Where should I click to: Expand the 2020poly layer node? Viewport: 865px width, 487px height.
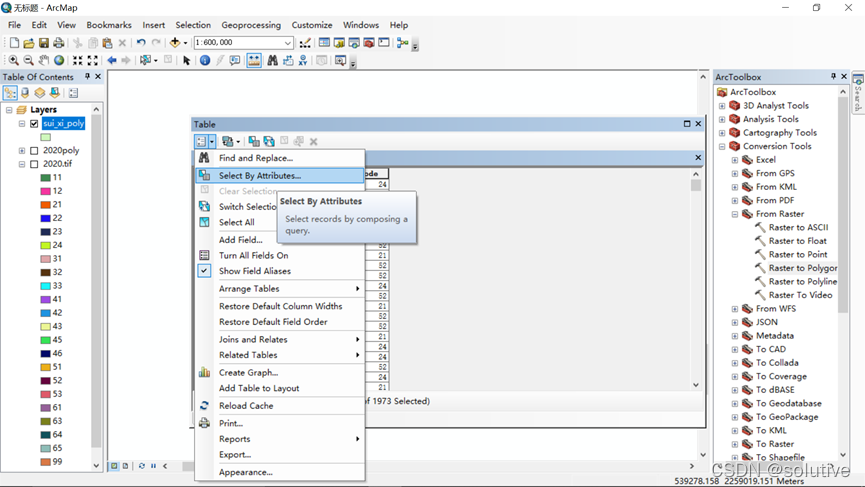tap(22, 151)
